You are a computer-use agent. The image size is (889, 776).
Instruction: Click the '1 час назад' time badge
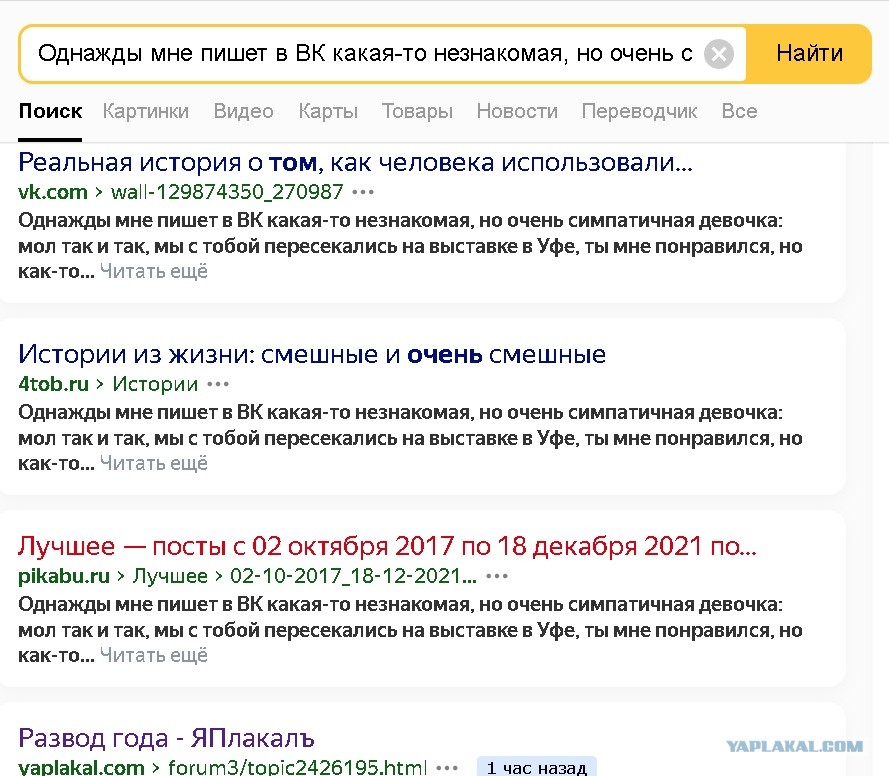pos(536,767)
